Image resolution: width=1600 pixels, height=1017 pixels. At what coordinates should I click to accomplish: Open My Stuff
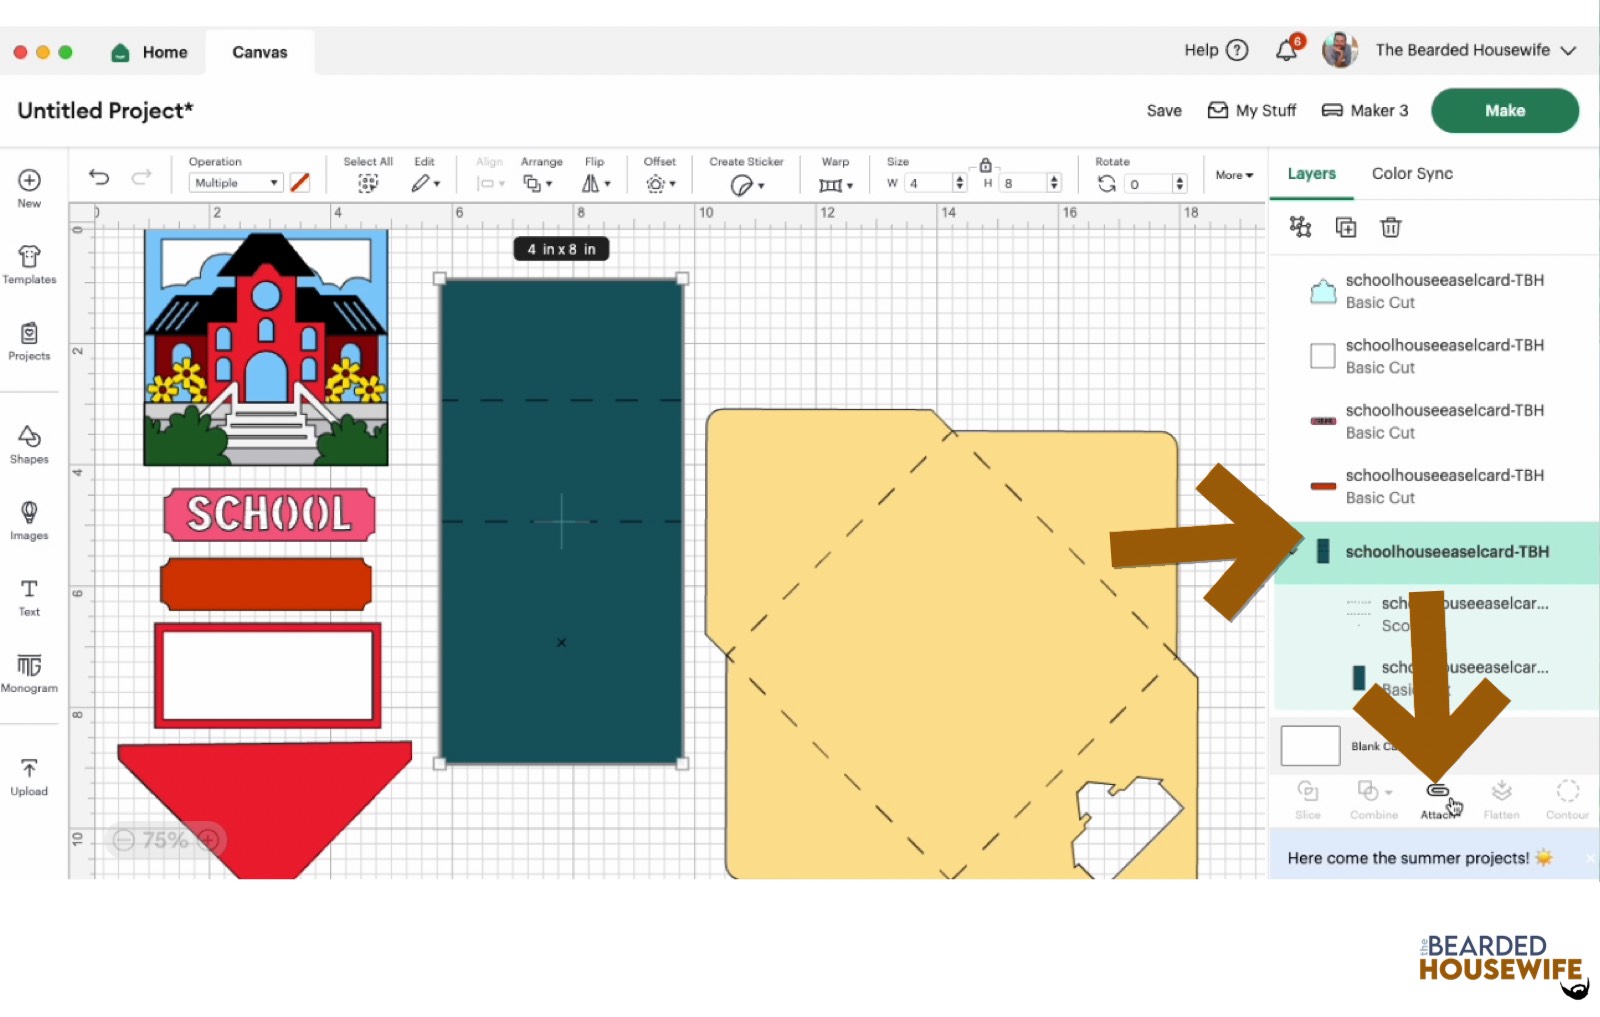click(1252, 111)
